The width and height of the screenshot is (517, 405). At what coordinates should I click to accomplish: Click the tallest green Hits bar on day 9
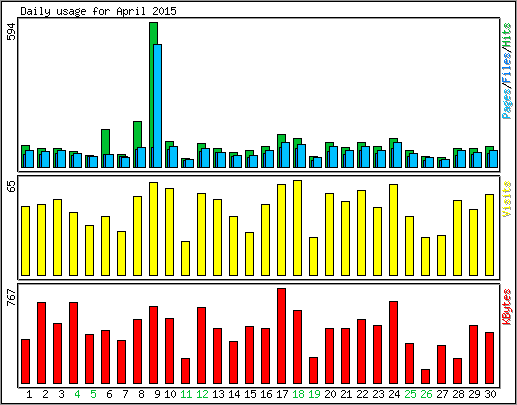click(153, 95)
